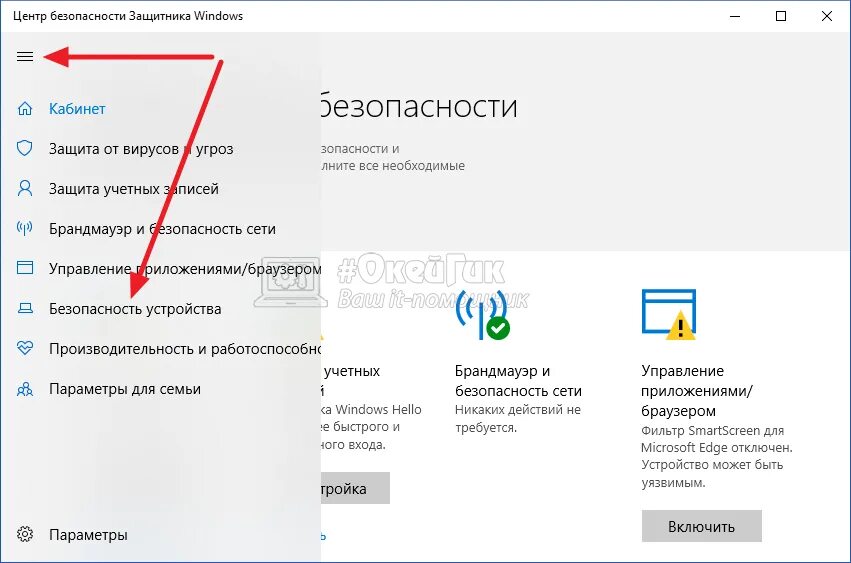Click the Брандмауэр и безопасность сети tile title
The image size is (851, 563).
[518, 381]
